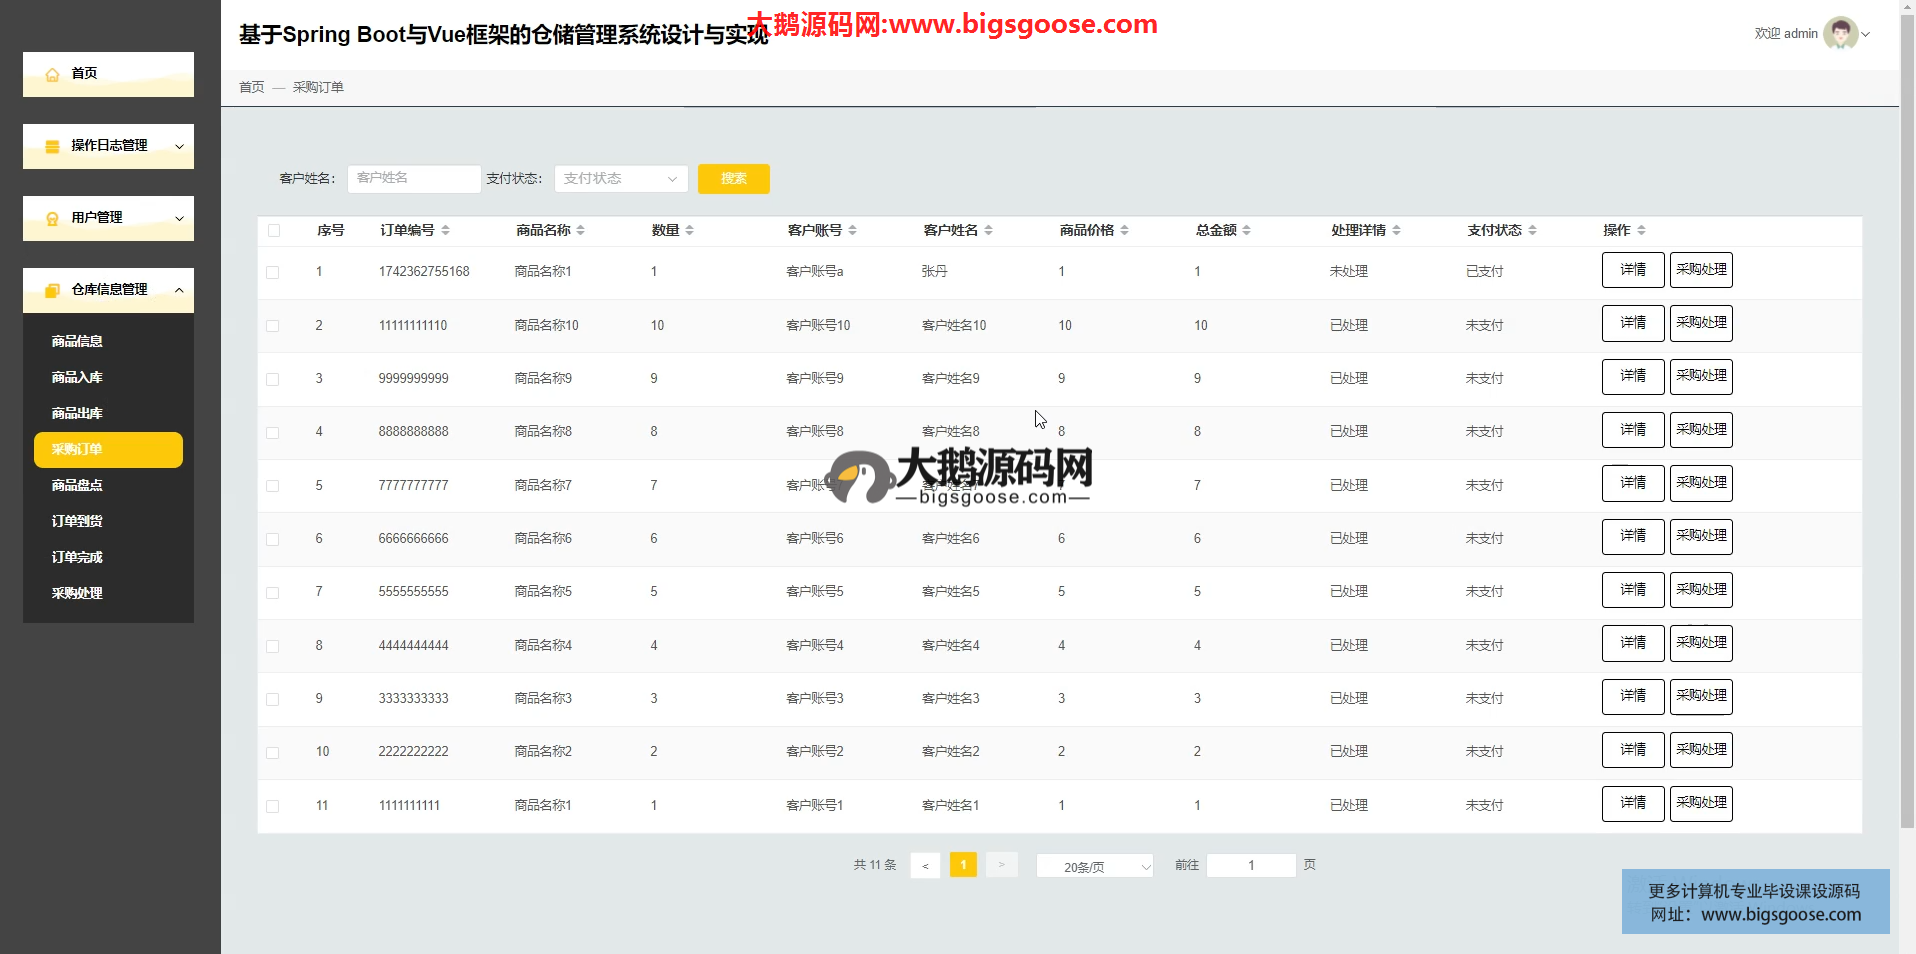Check the row for order 1742362755168
Screen dimensions: 1916x954
tap(273, 272)
